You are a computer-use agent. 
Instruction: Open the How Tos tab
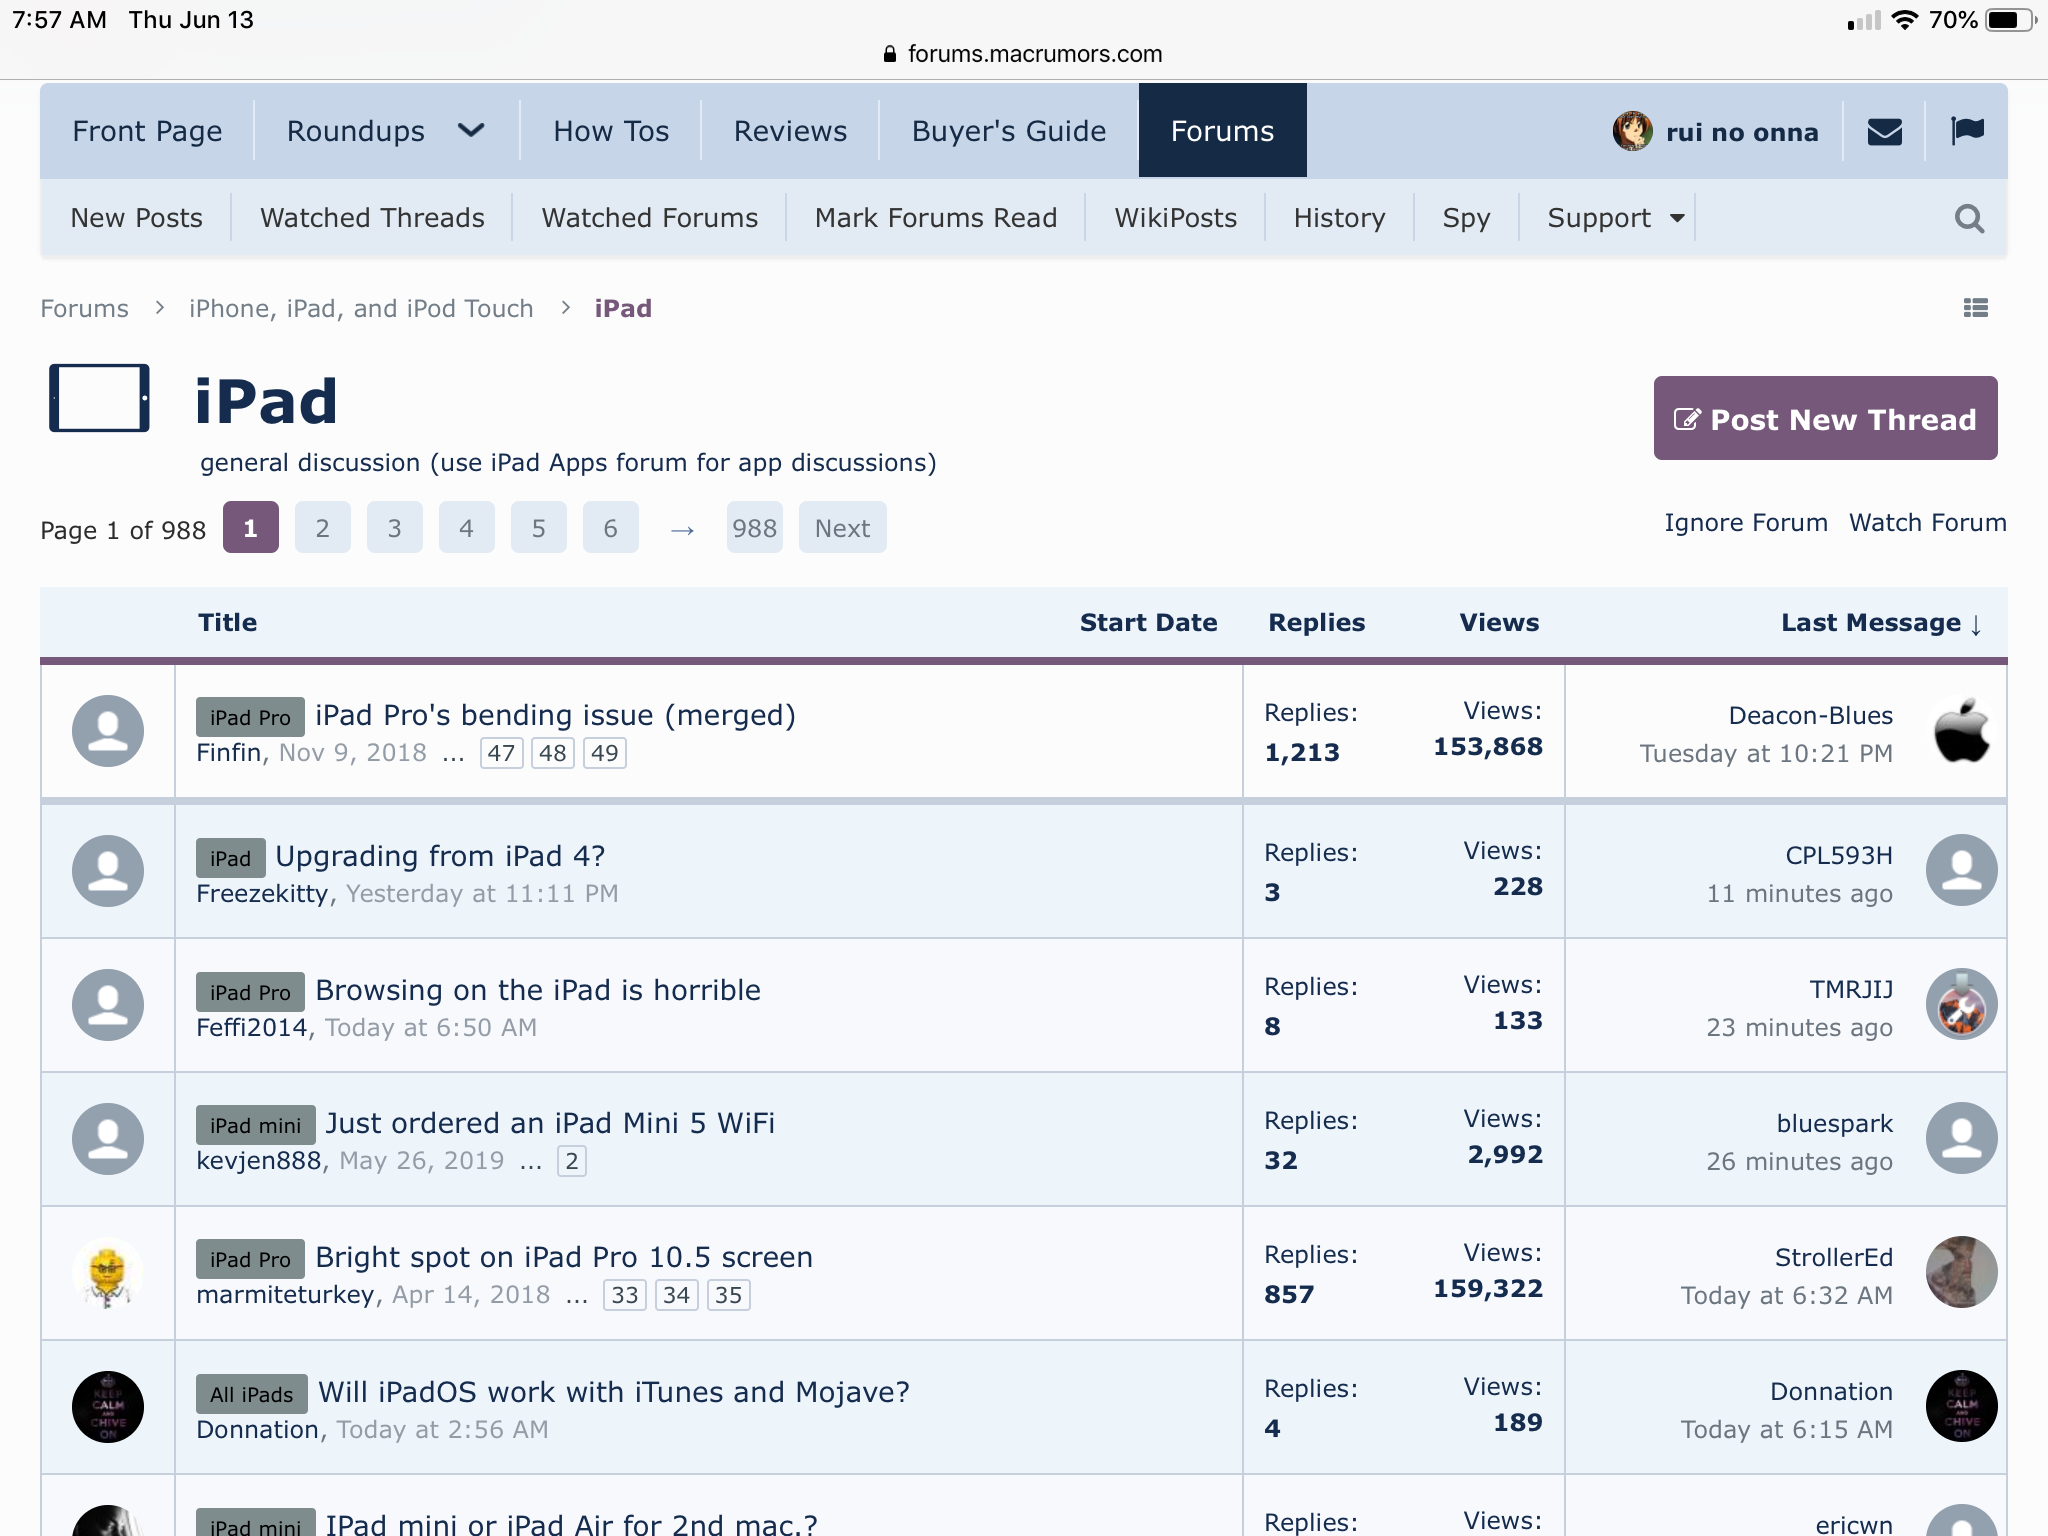pyautogui.click(x=611, y=131)
